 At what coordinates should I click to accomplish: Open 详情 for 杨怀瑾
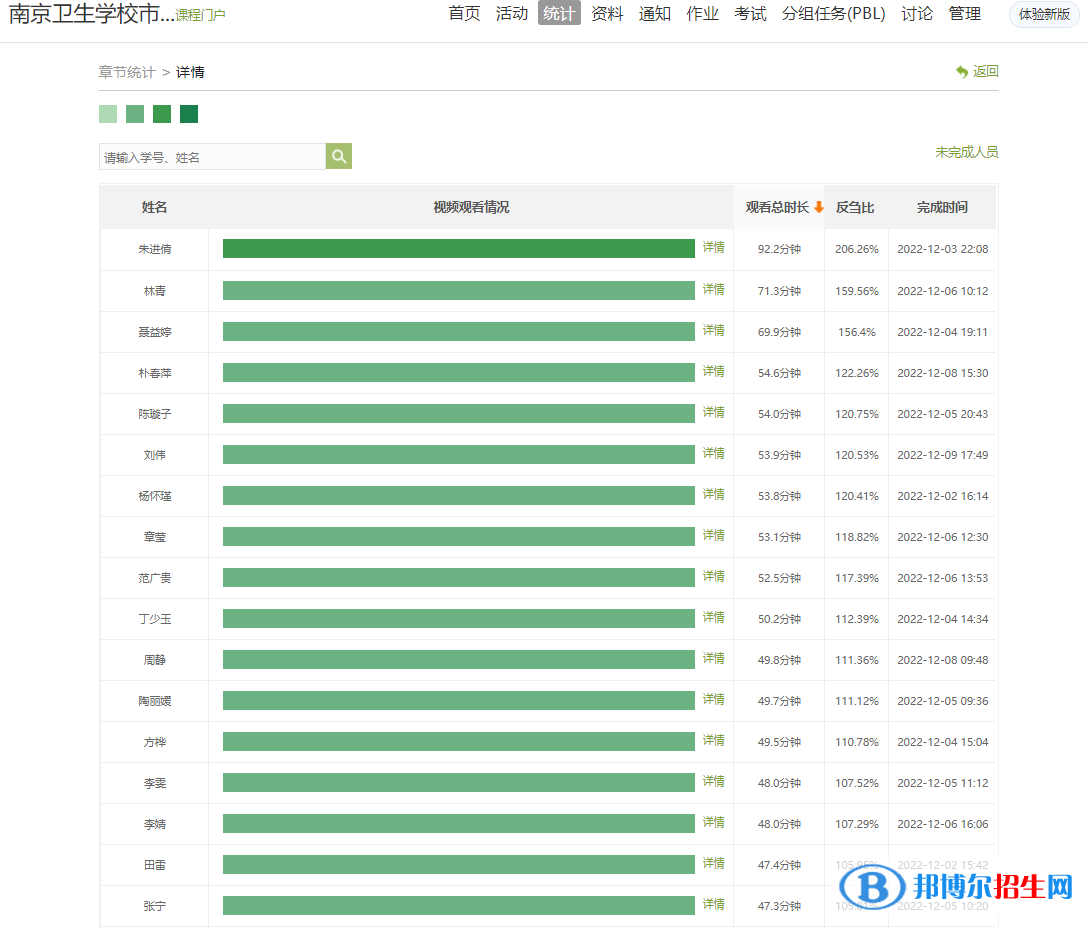pyautogui.click(x=713, y=494)
